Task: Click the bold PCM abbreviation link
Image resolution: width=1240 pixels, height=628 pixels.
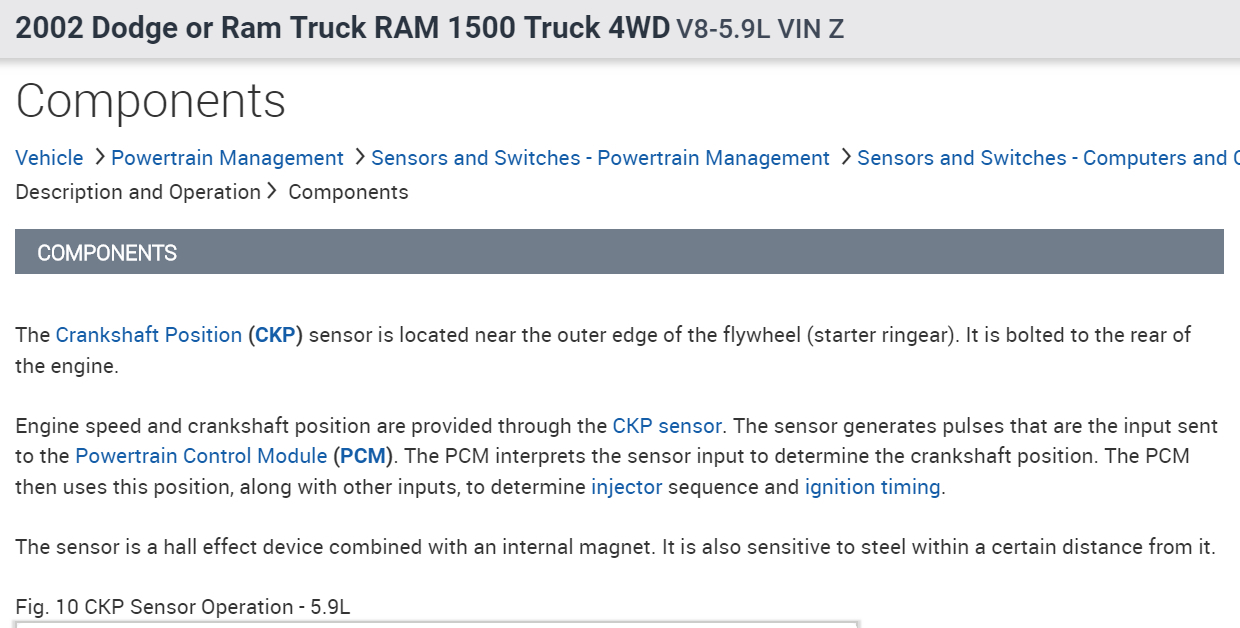Action: (x=362, y=456)
